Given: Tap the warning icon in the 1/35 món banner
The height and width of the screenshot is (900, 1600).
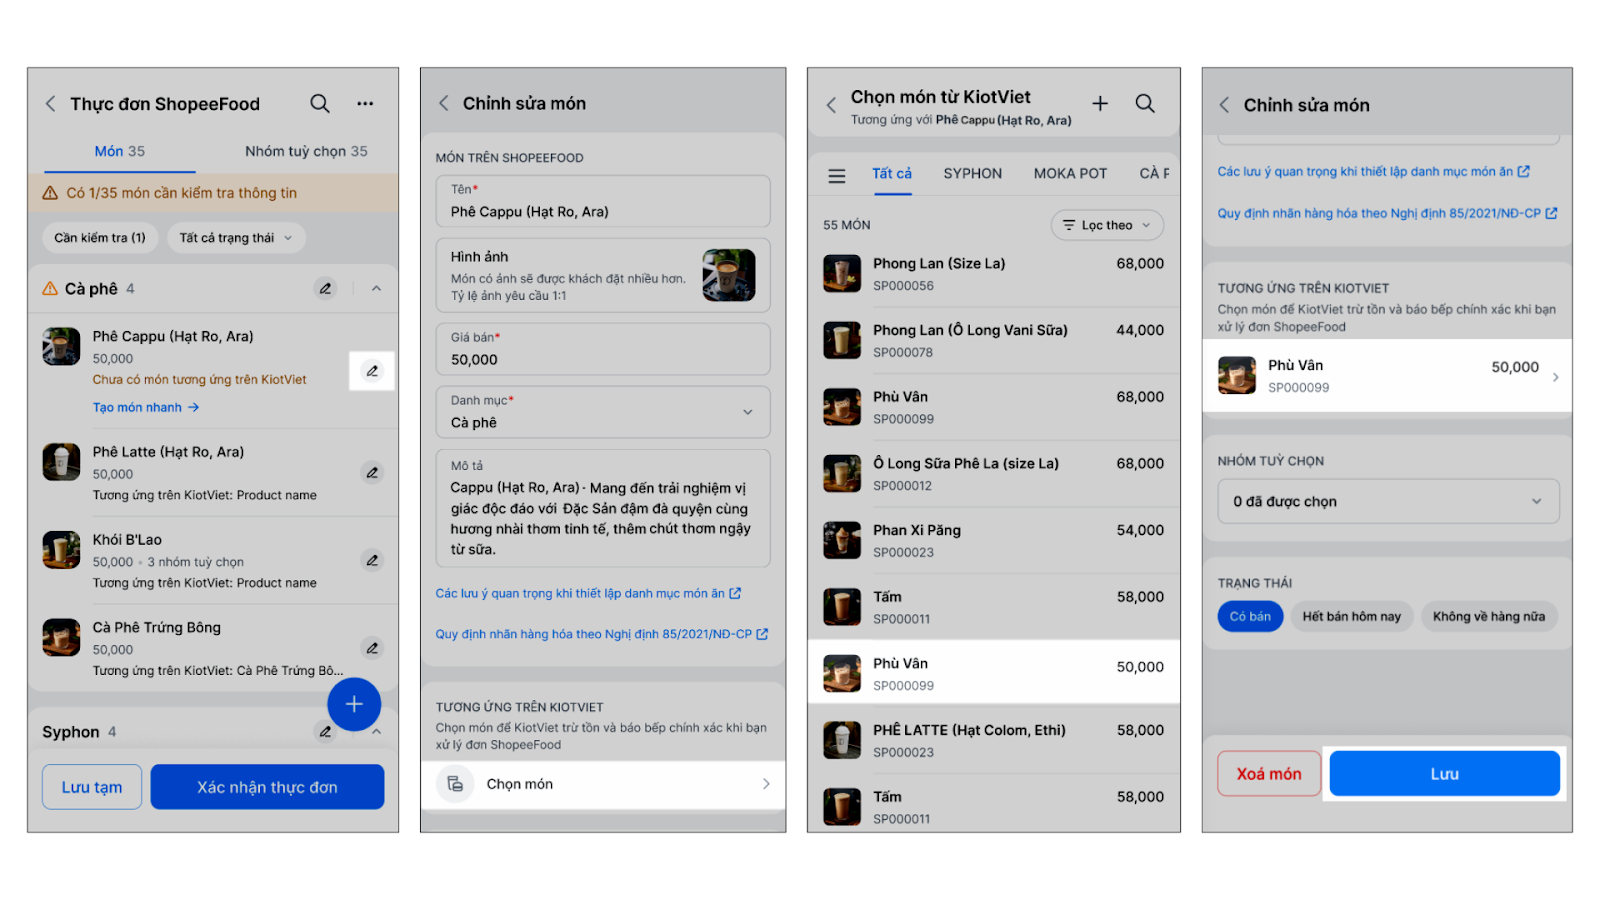Looking at the screenshot, I should [50, 193].
